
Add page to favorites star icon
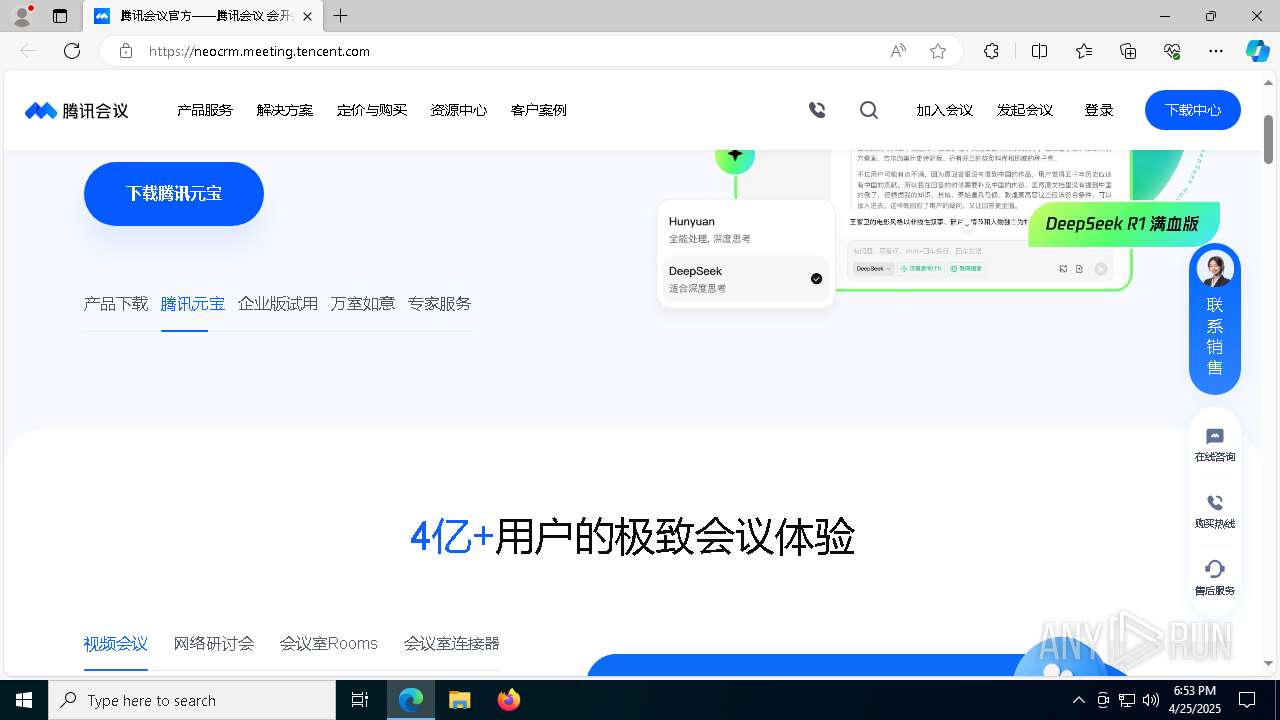938,51
